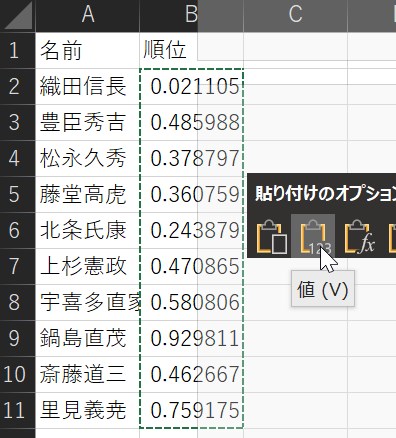
Task: Select row 4 header
Action: (17, 158)
